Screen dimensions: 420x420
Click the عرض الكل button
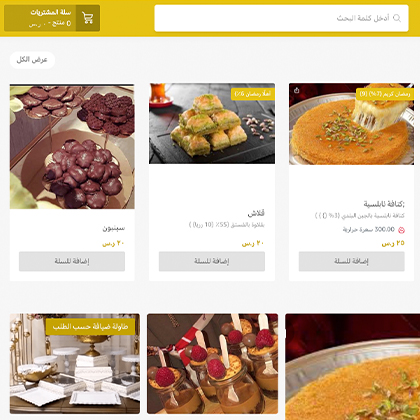pyautogui.click(x=32, y=60)
